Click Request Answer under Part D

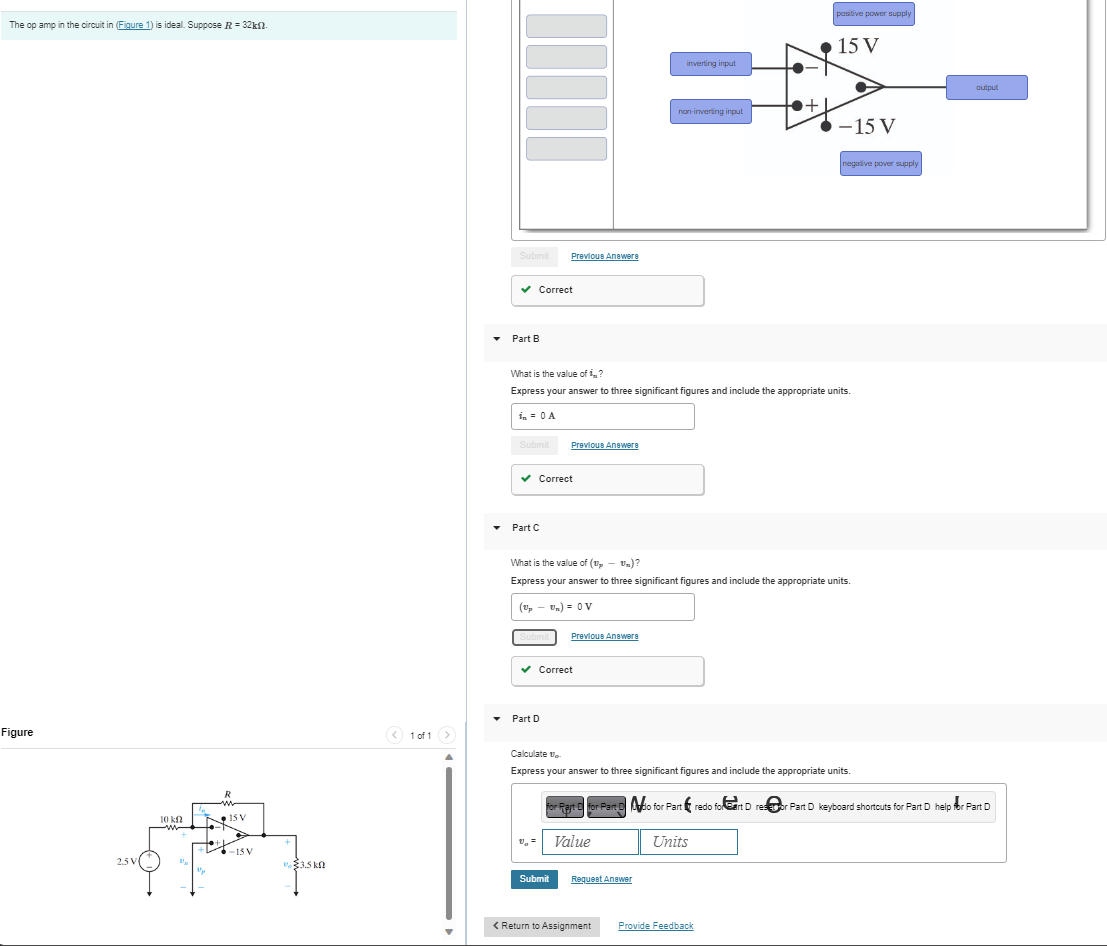point(601,879)
